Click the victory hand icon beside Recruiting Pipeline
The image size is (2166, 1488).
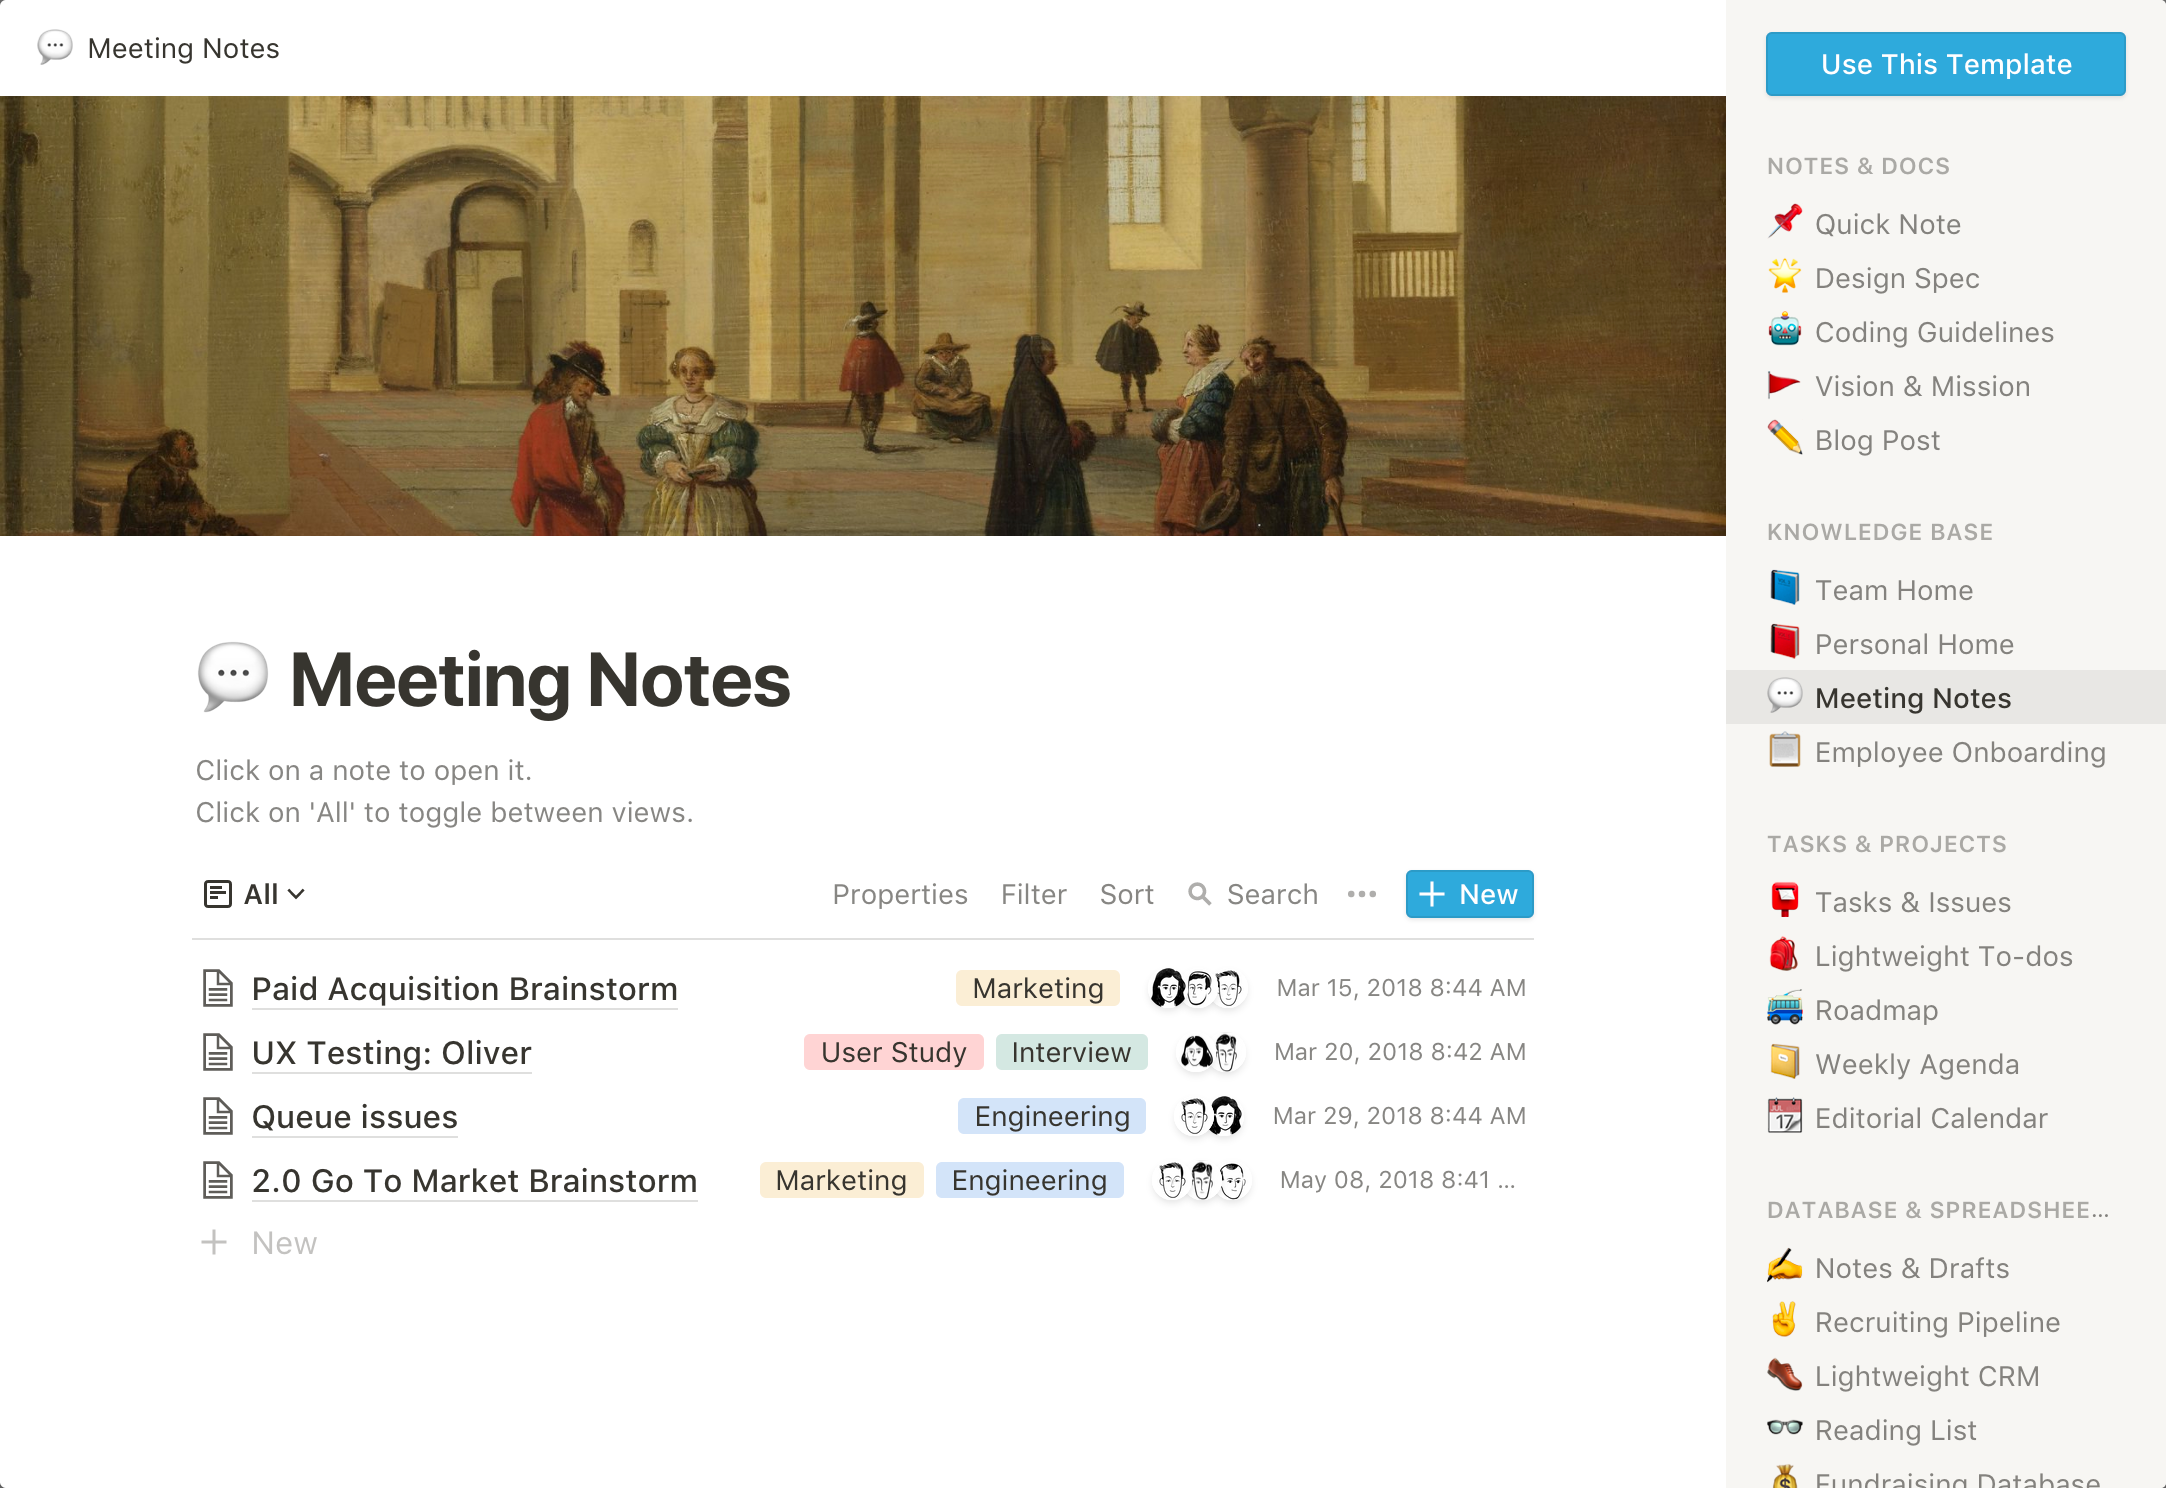pyautogui.click(x=1784, y=1320)
